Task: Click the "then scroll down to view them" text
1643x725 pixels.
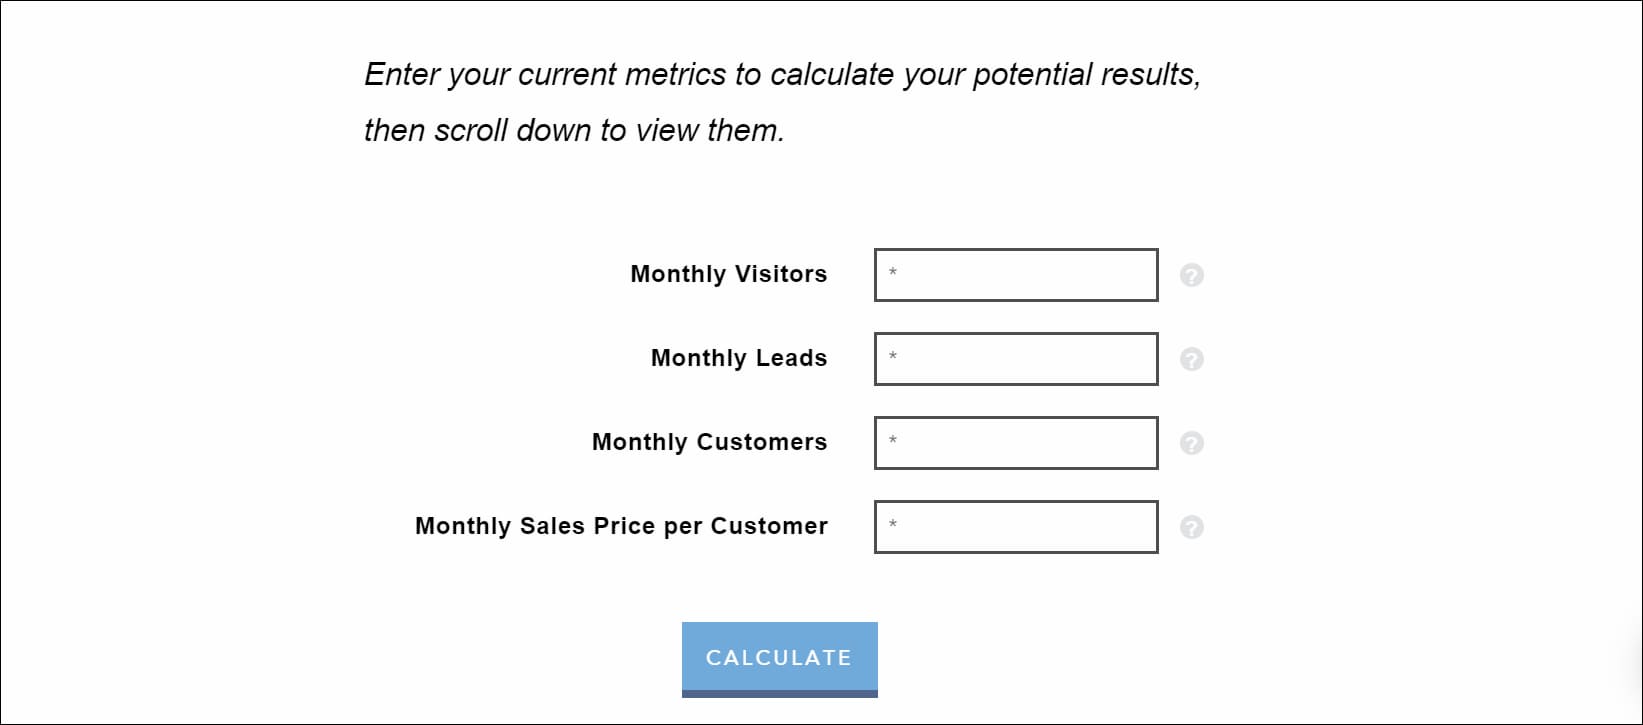Action: [x=573, y=131]
